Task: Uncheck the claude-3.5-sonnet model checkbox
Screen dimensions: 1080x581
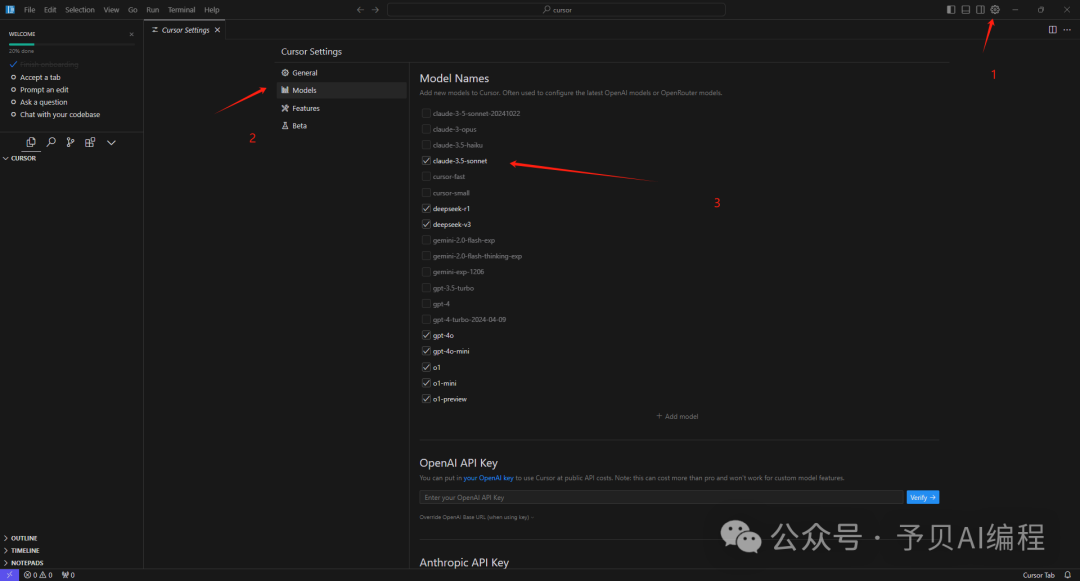Action: (426, 161)
